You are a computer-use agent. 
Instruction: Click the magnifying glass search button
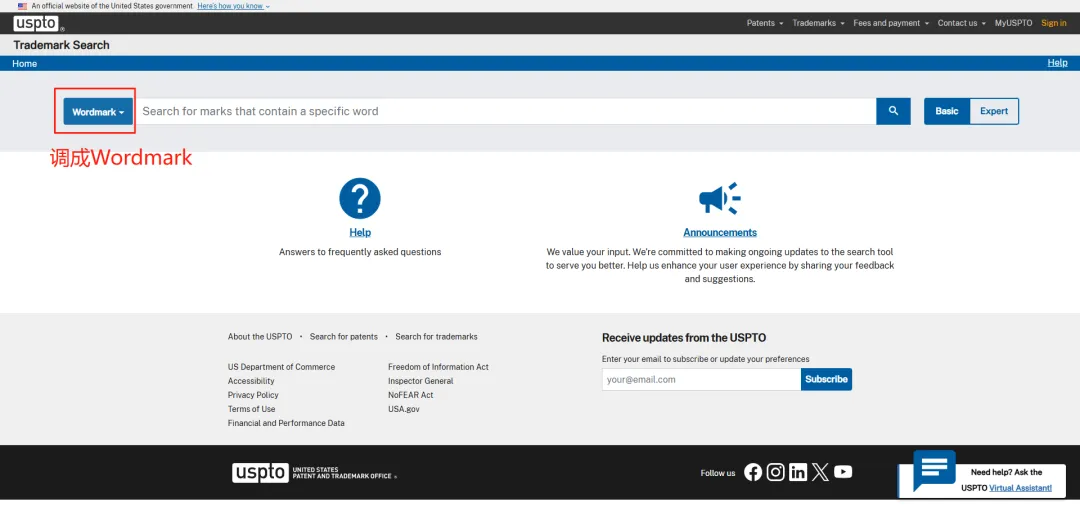[893, 111]
